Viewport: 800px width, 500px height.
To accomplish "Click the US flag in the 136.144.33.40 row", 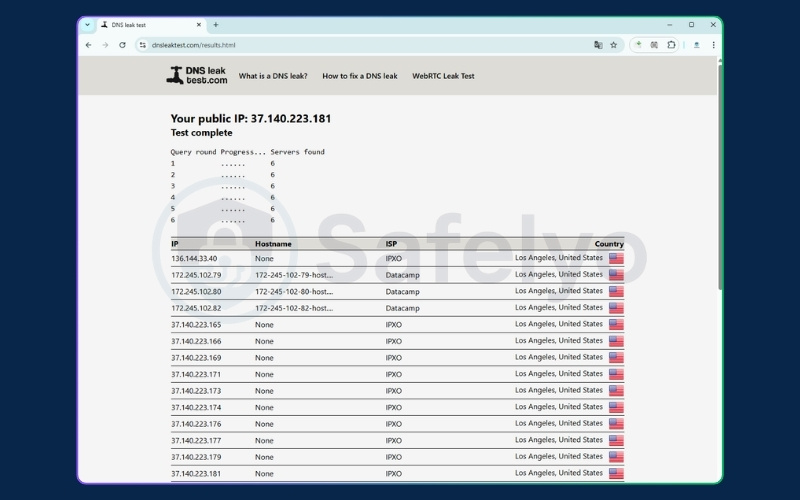I will point(616,258).
